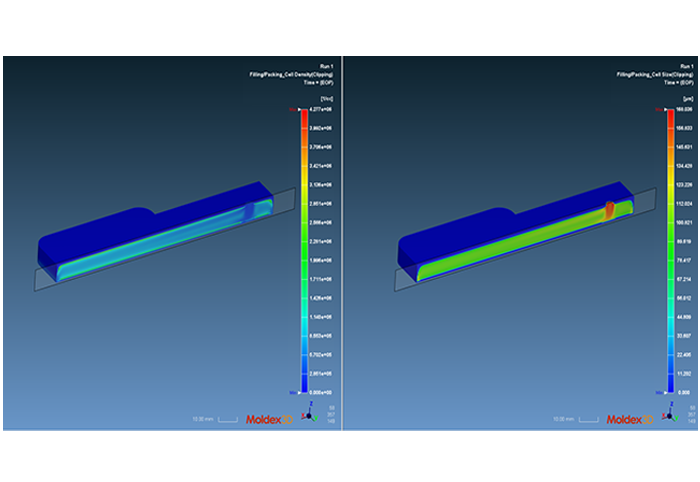The height and width of the screenshot is (482, 700).
Task: Select the Max marker on cell density legend
Action: point(294,109)
